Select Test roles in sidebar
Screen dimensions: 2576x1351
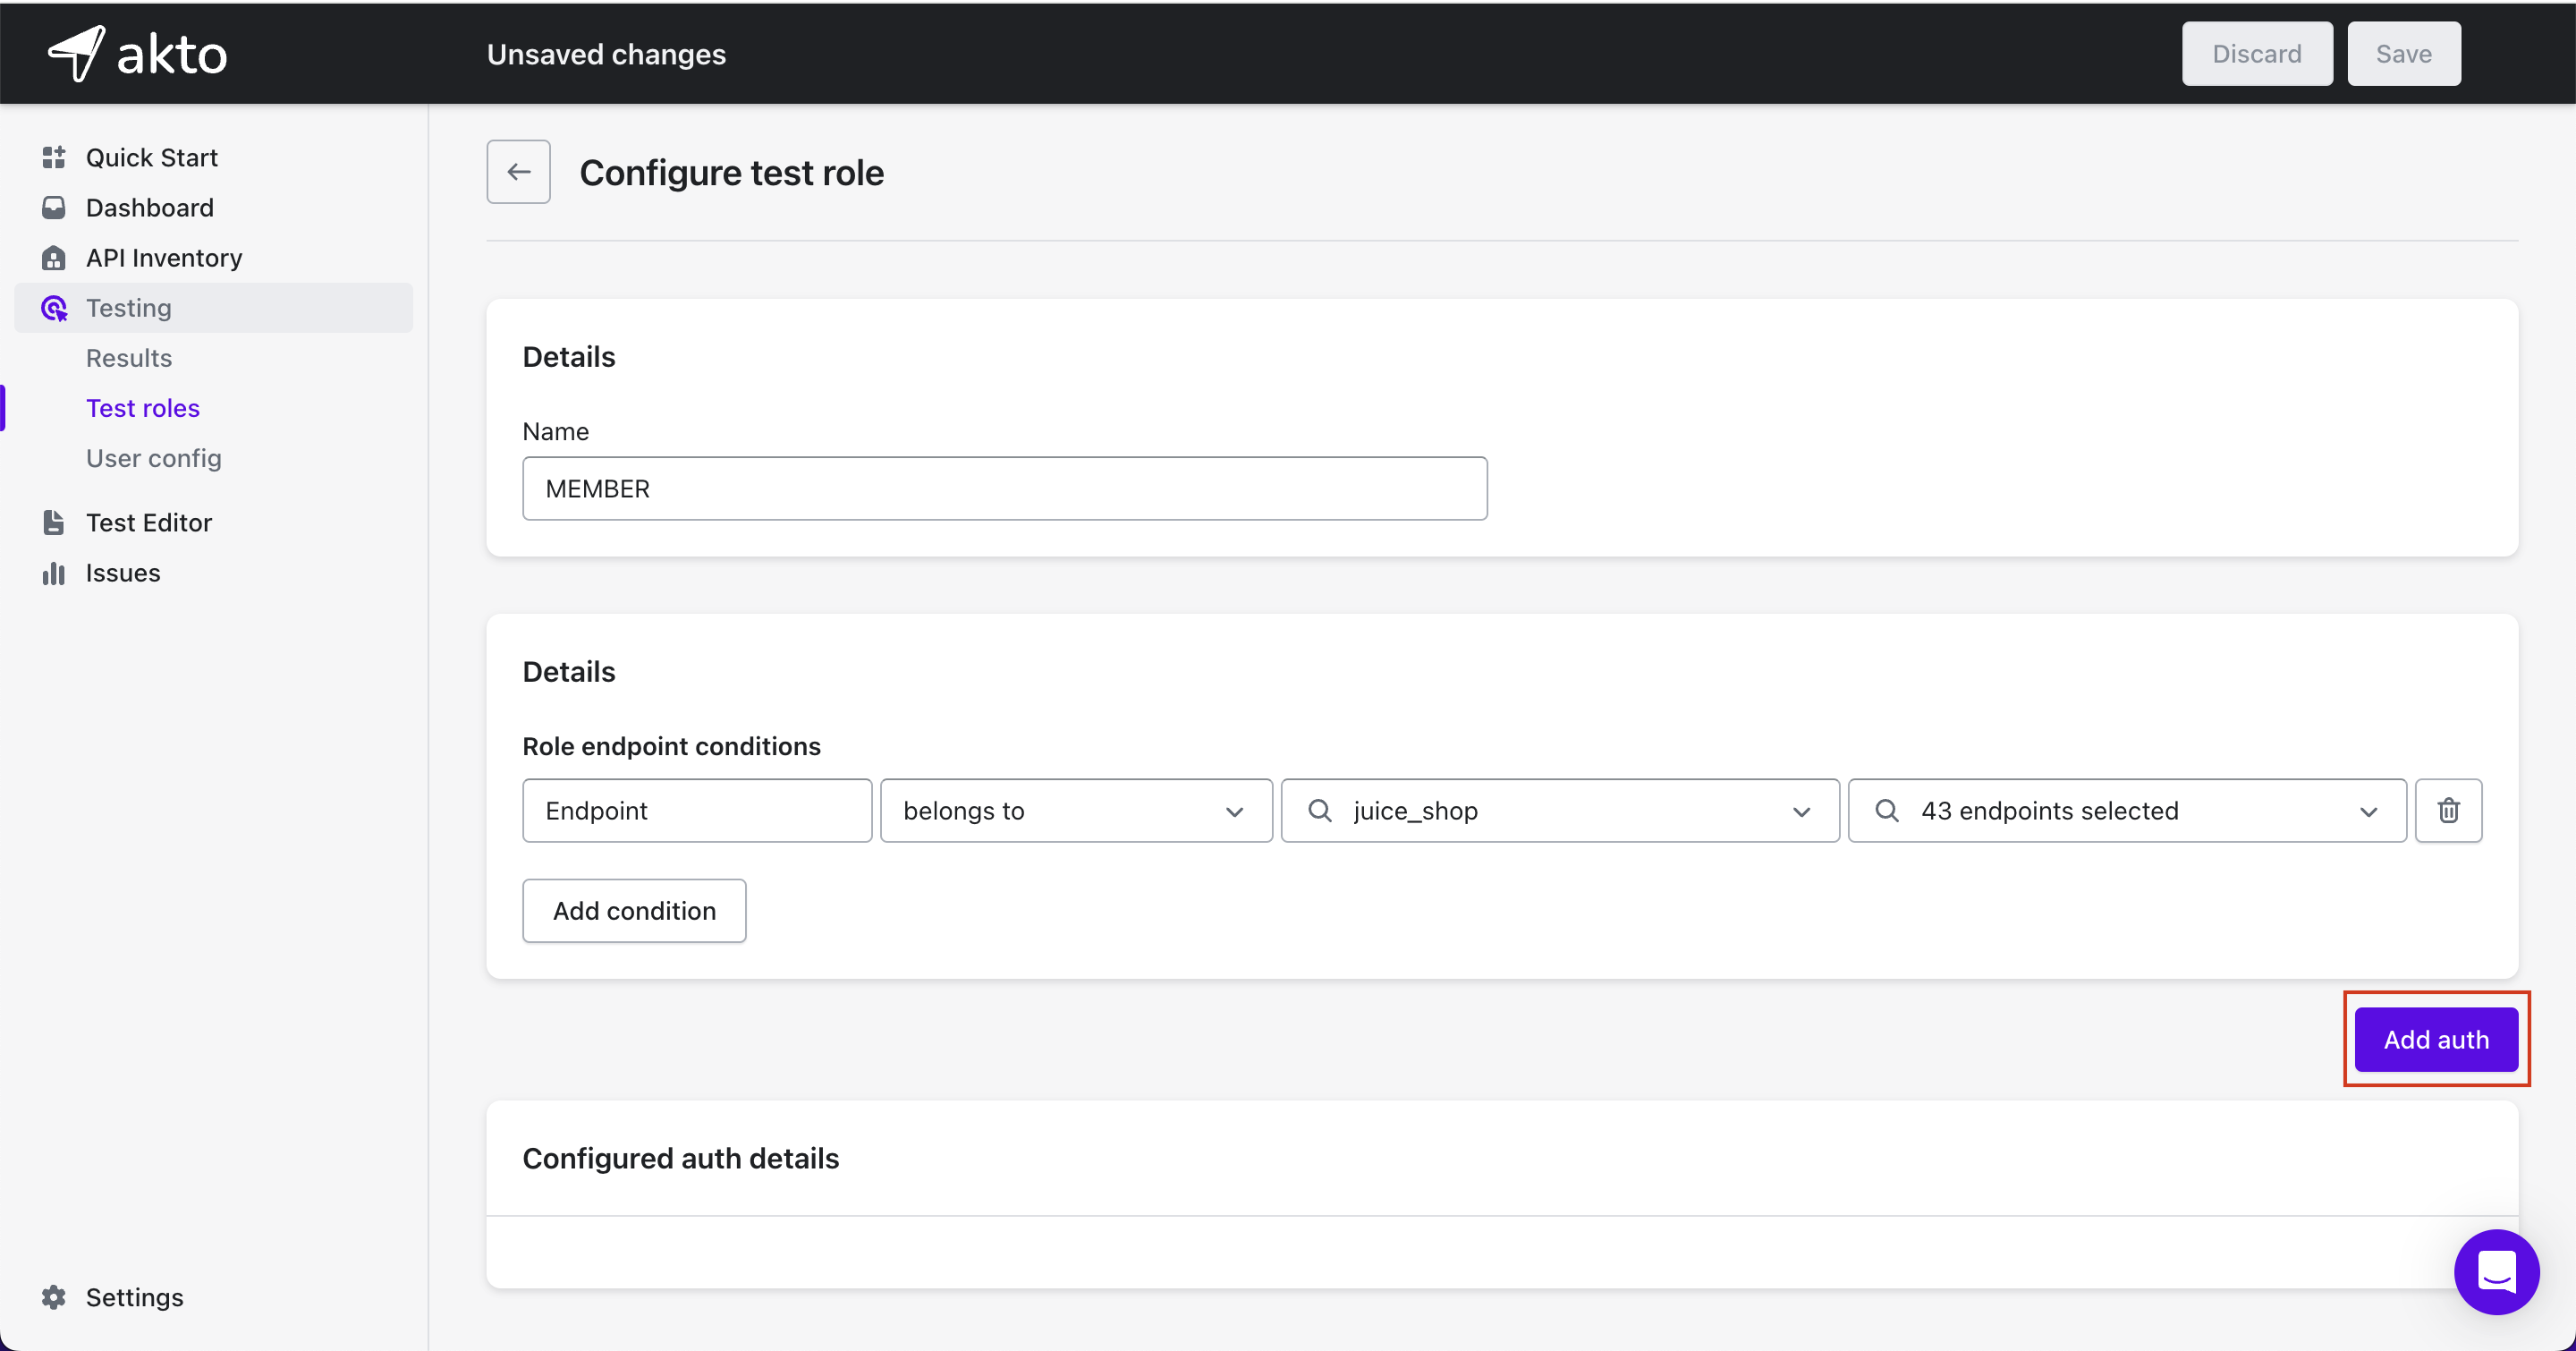click(143, 408)
